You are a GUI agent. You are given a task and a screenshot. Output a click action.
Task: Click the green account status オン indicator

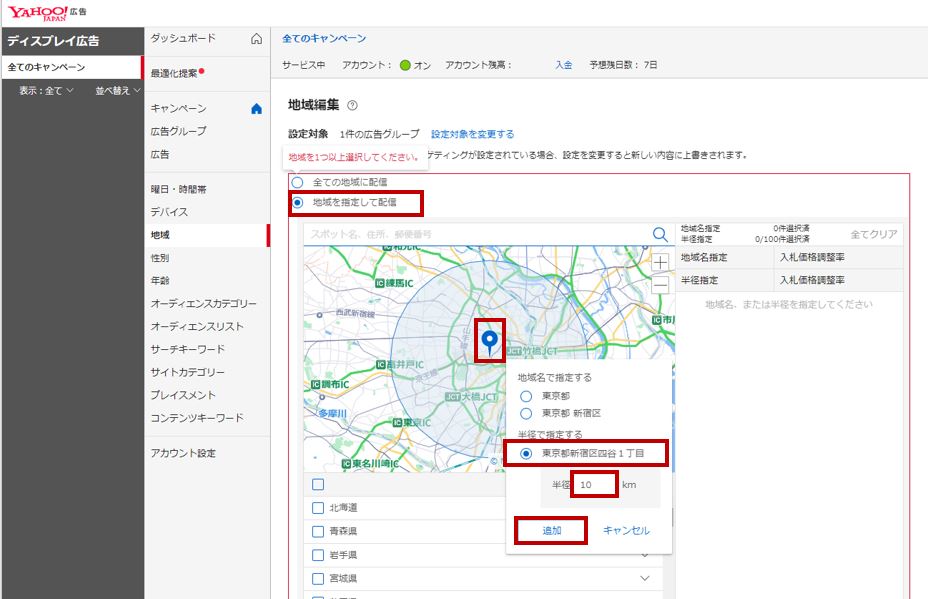(x=405, y=65)
